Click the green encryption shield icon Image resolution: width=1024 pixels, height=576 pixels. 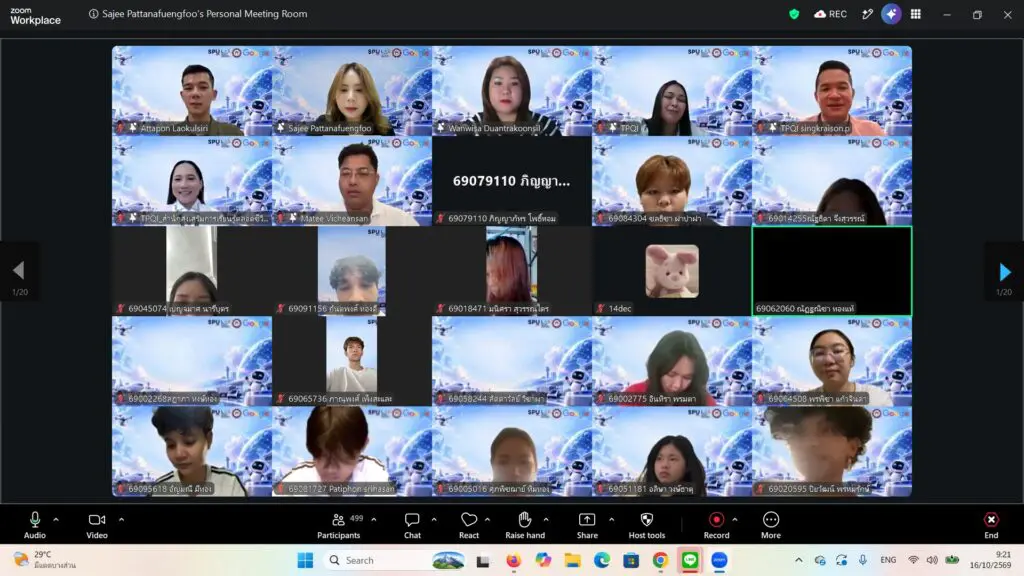coord(794,14)
